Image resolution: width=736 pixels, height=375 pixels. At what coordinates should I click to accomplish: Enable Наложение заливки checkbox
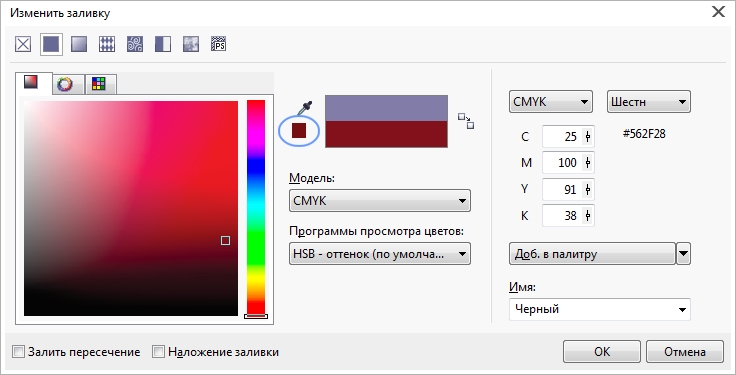point(159,352)
